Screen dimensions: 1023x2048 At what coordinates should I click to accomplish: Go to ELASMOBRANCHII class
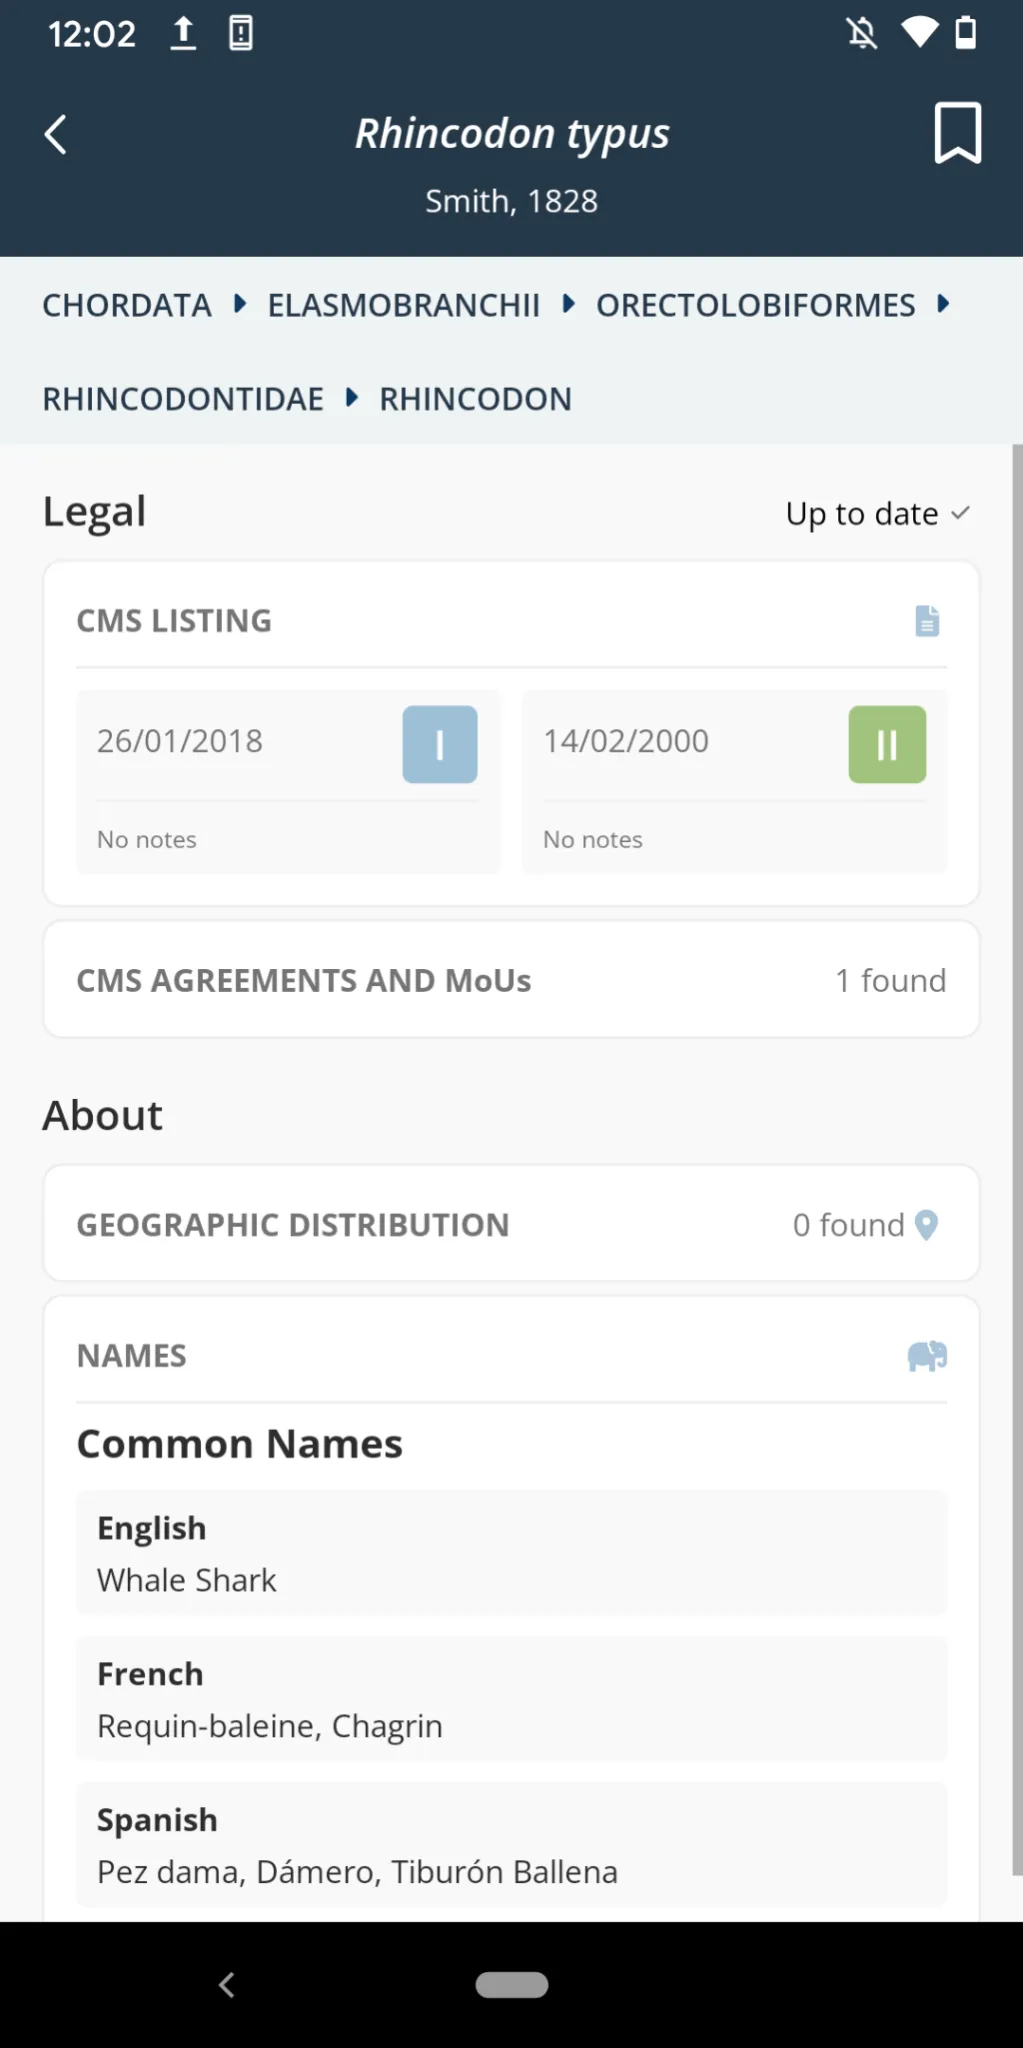[x=403, y=305]
